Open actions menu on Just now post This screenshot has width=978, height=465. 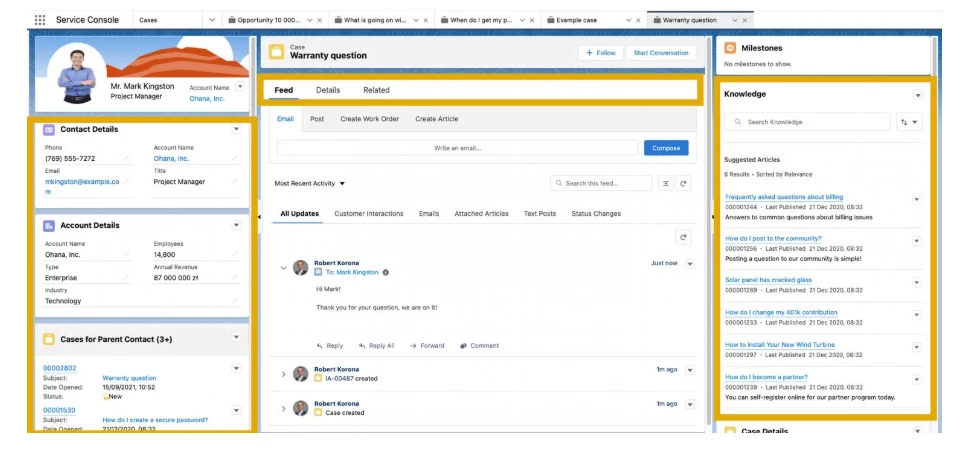690,264
